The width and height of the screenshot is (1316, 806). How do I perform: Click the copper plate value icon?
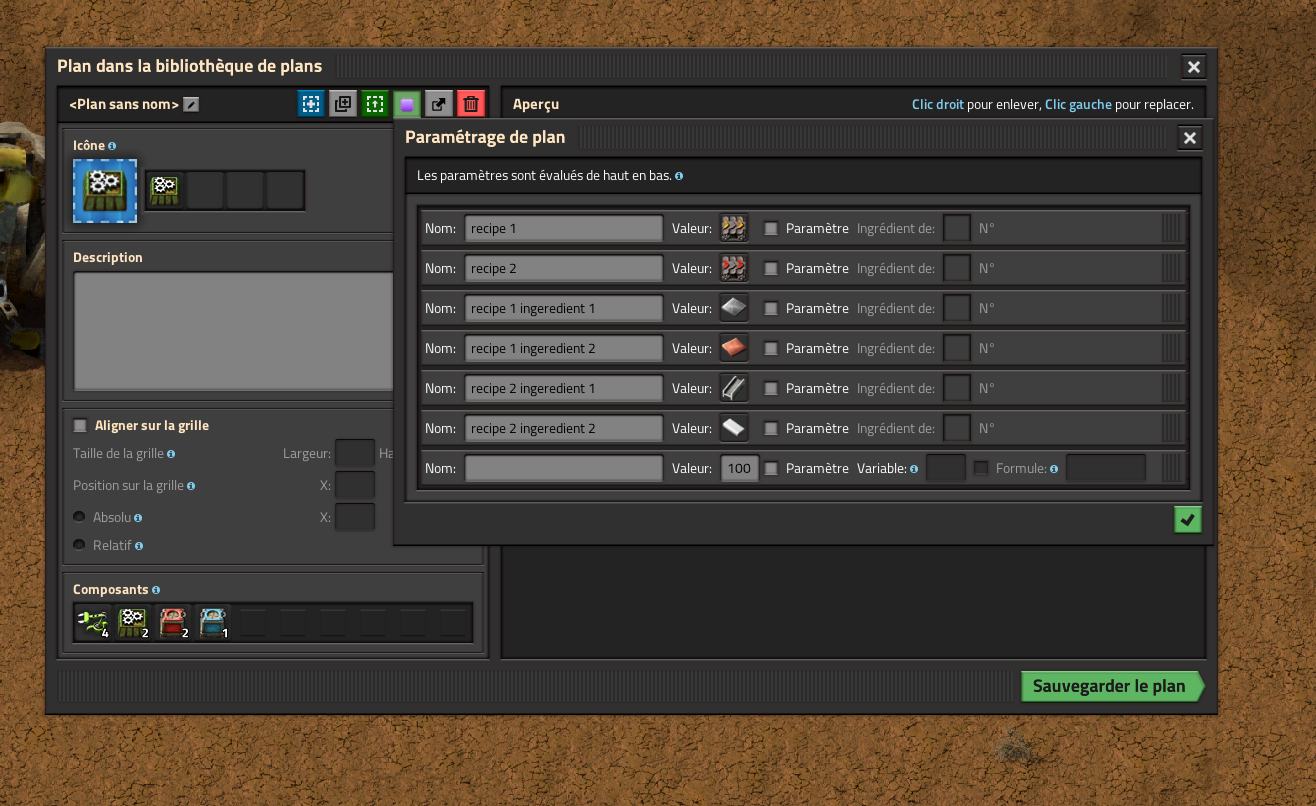pos(734,348)
